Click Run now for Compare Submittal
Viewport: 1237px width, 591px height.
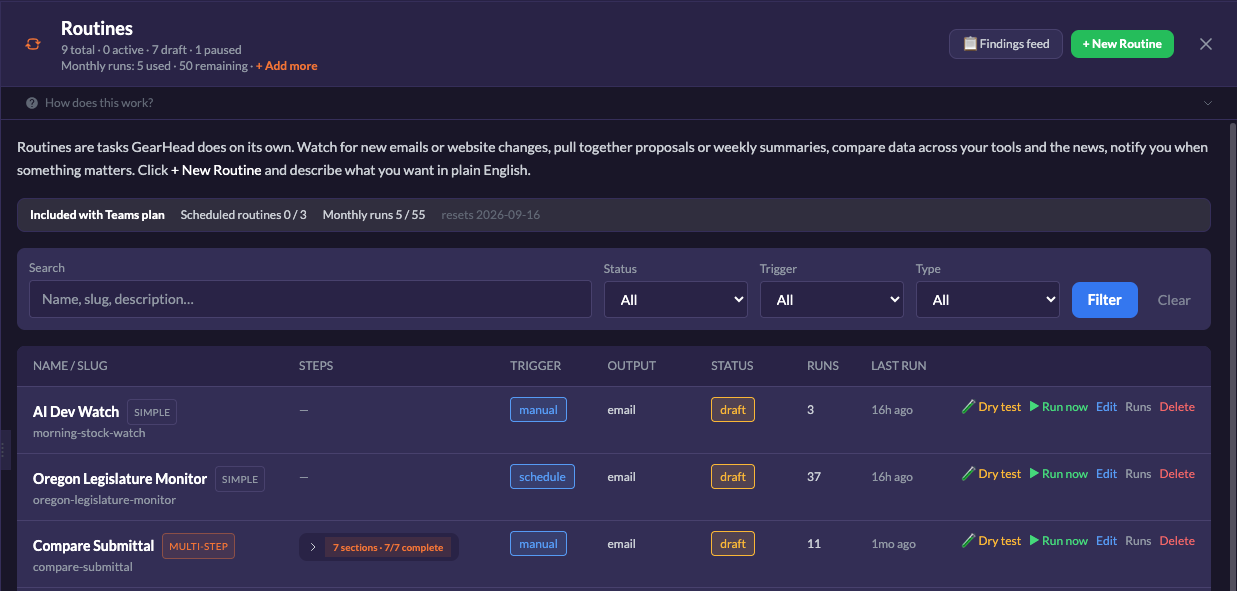1059,541
